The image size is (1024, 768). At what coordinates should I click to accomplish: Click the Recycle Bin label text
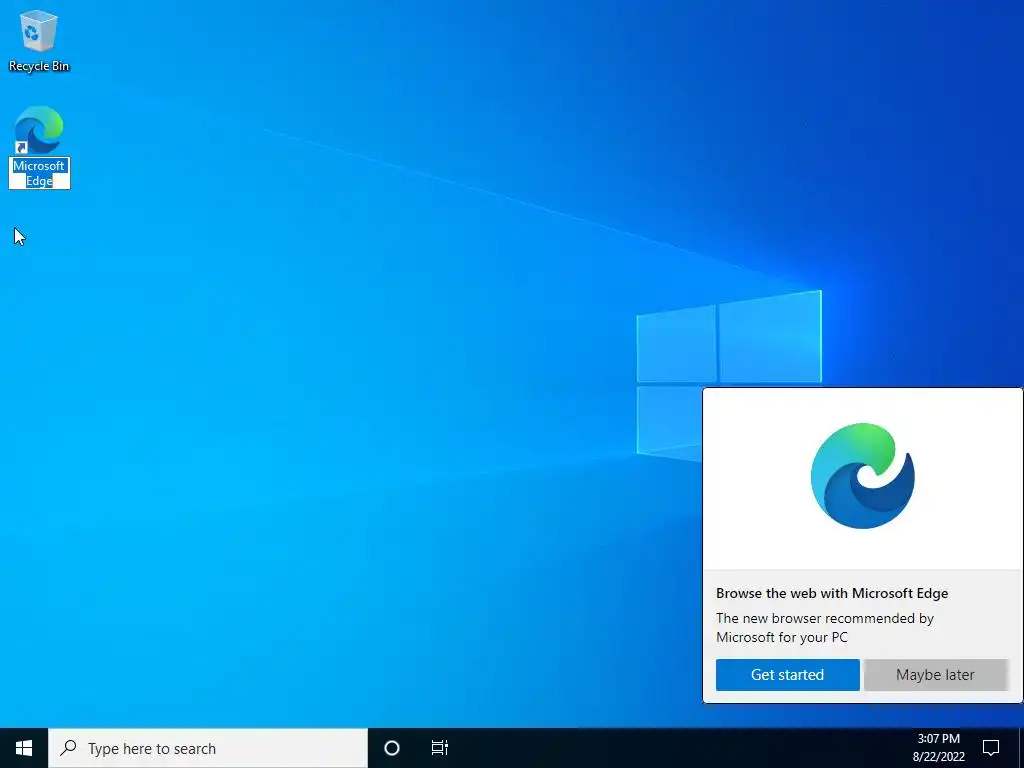tap(39, 66)
